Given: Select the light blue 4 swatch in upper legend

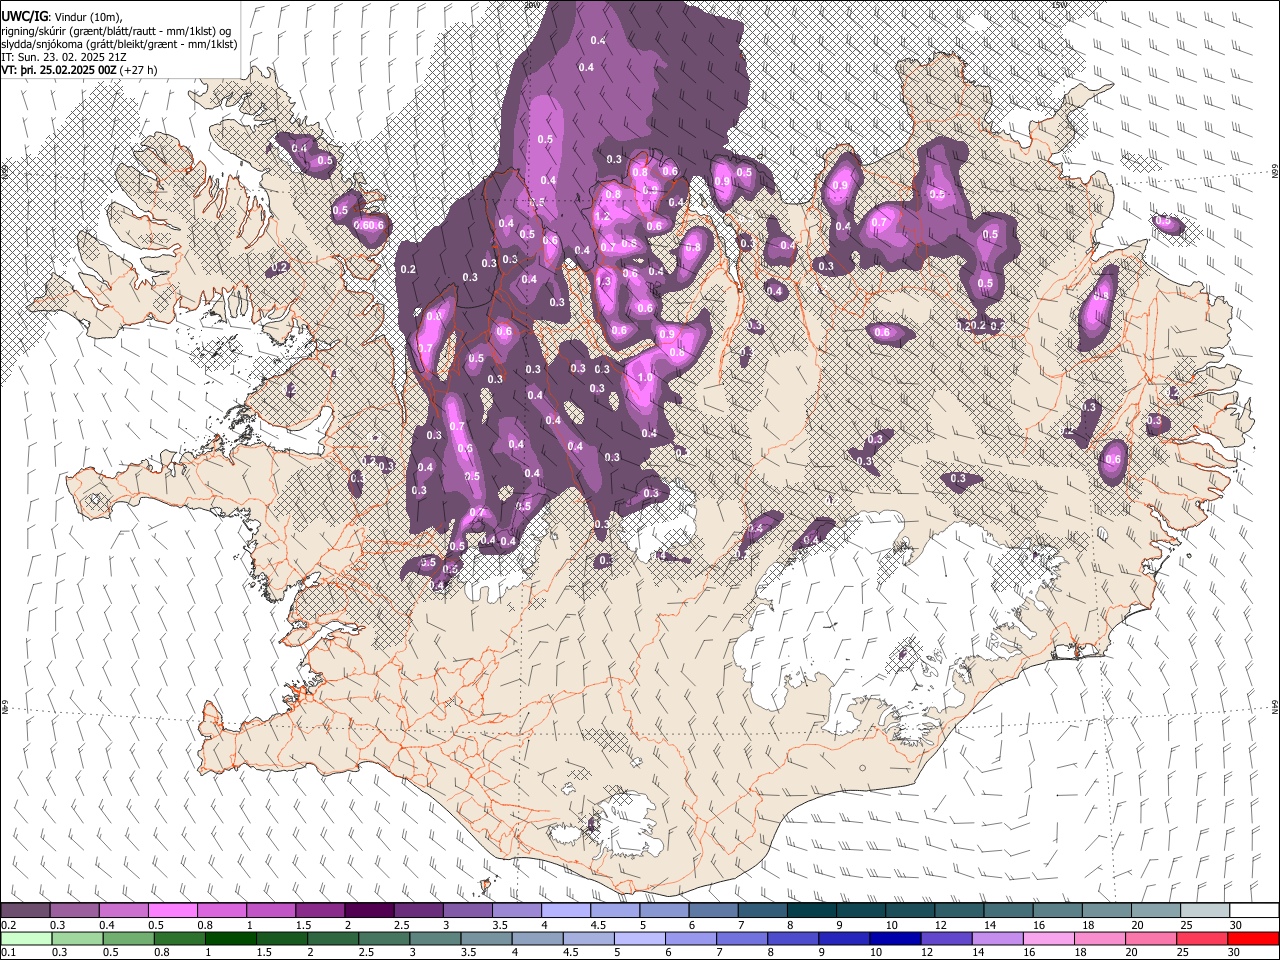Looking at the screenshot, I should (566, 910).
